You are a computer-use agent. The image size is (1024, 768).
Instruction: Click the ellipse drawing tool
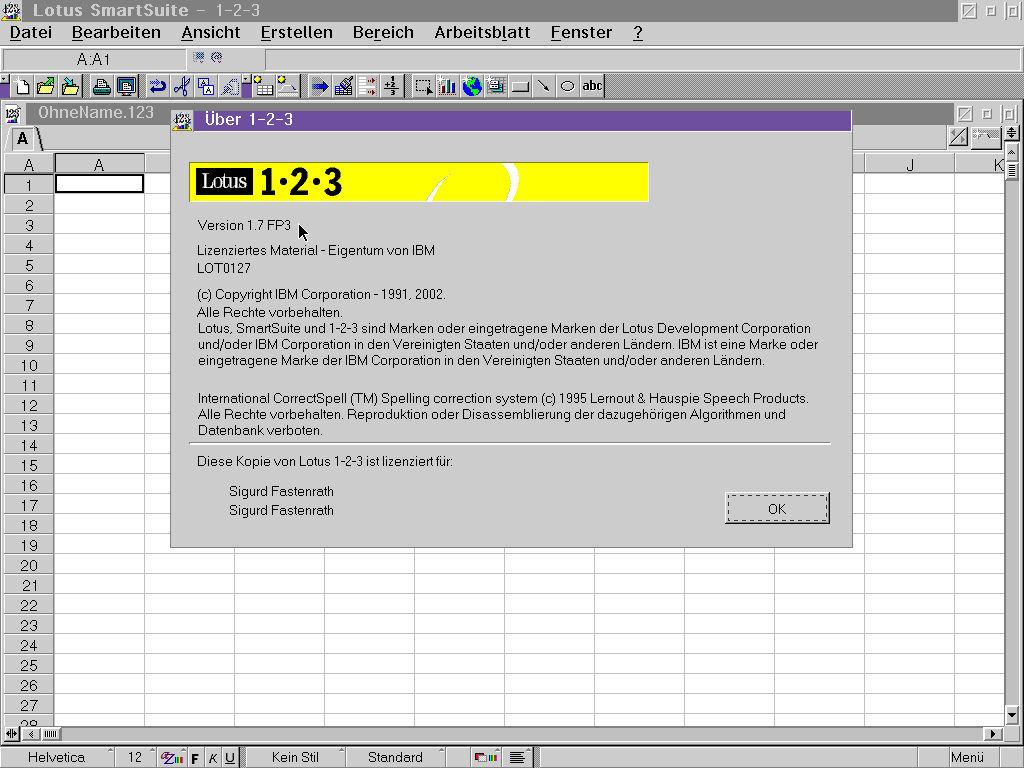pyautogui.click(x=568, y=86)
